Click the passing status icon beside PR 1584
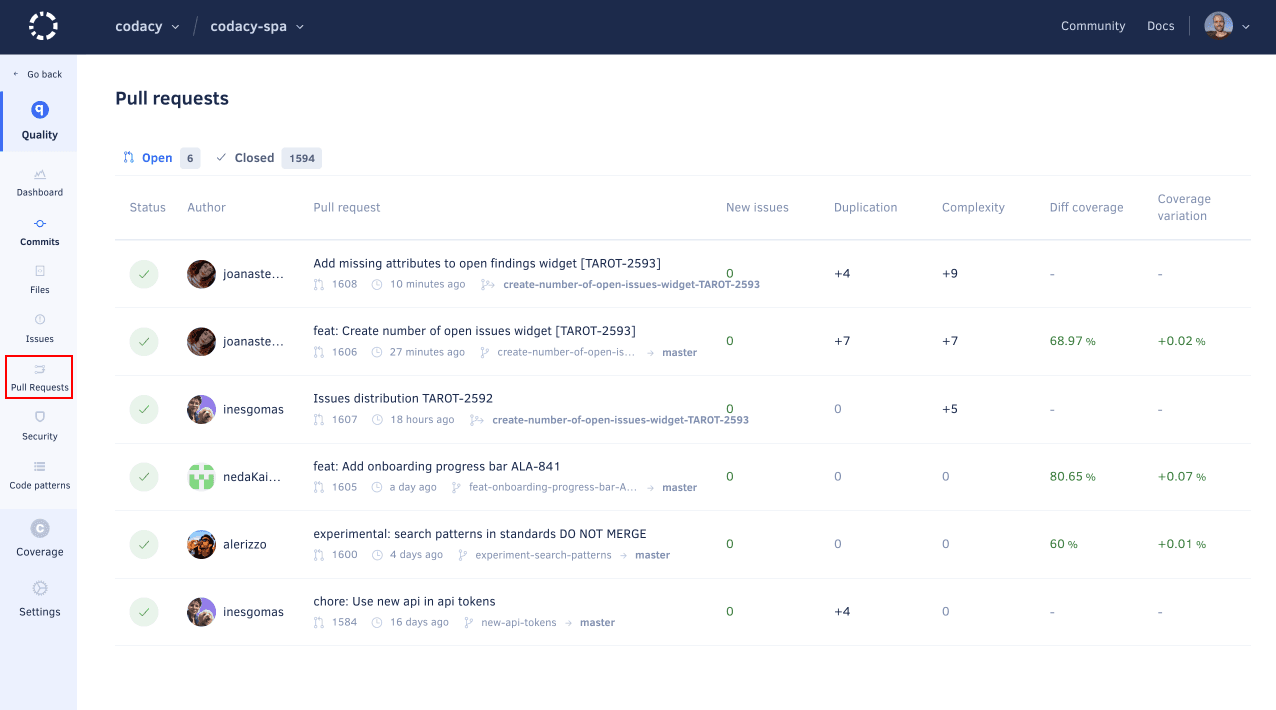The image size is (1276, 710). coord(144,611)
